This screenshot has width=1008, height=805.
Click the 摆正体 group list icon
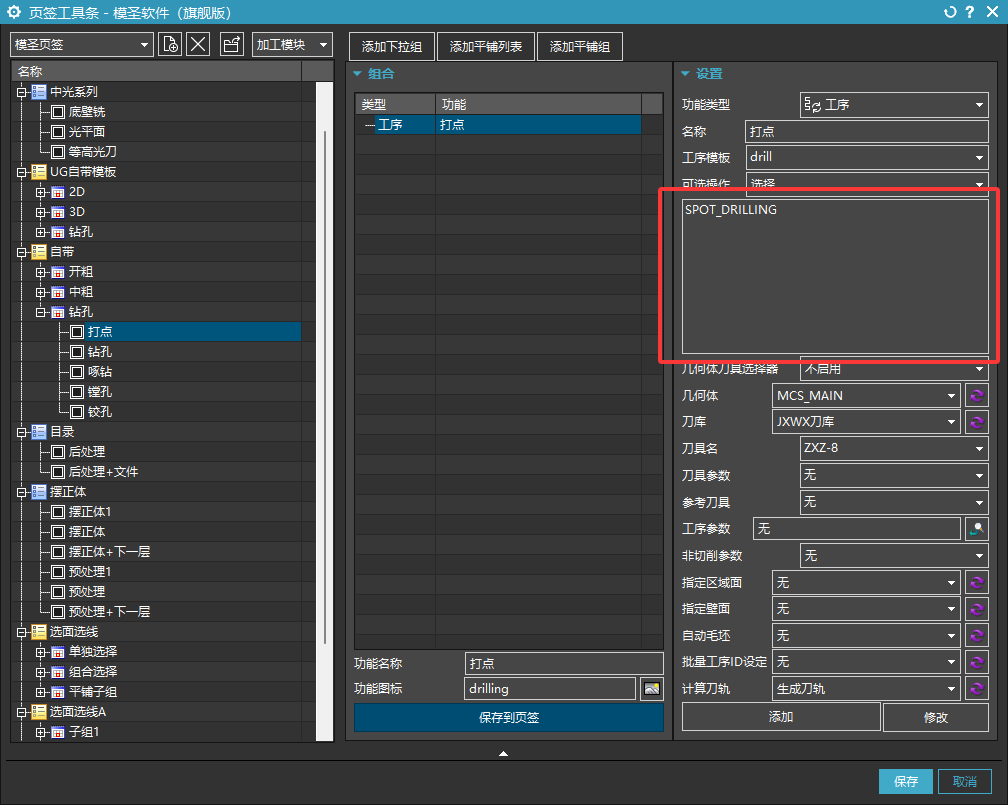39,492
